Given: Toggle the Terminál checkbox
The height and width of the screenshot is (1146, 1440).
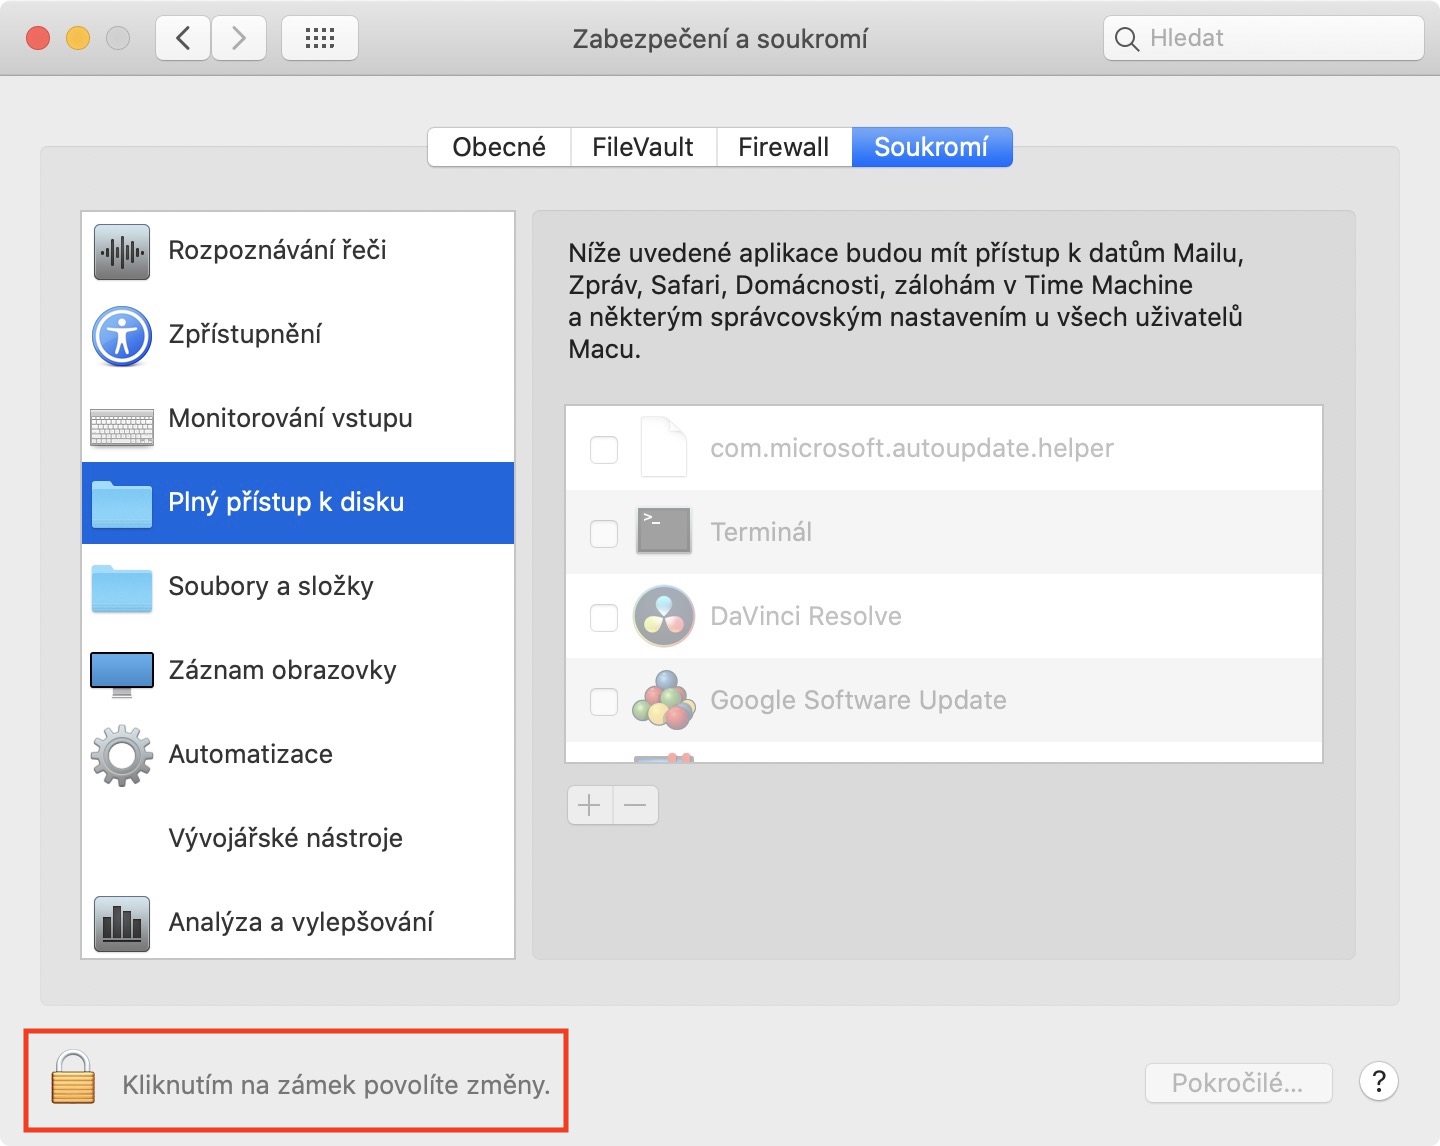Looking at the screenshot, I should pyautogui.click(x=604, y=533).
